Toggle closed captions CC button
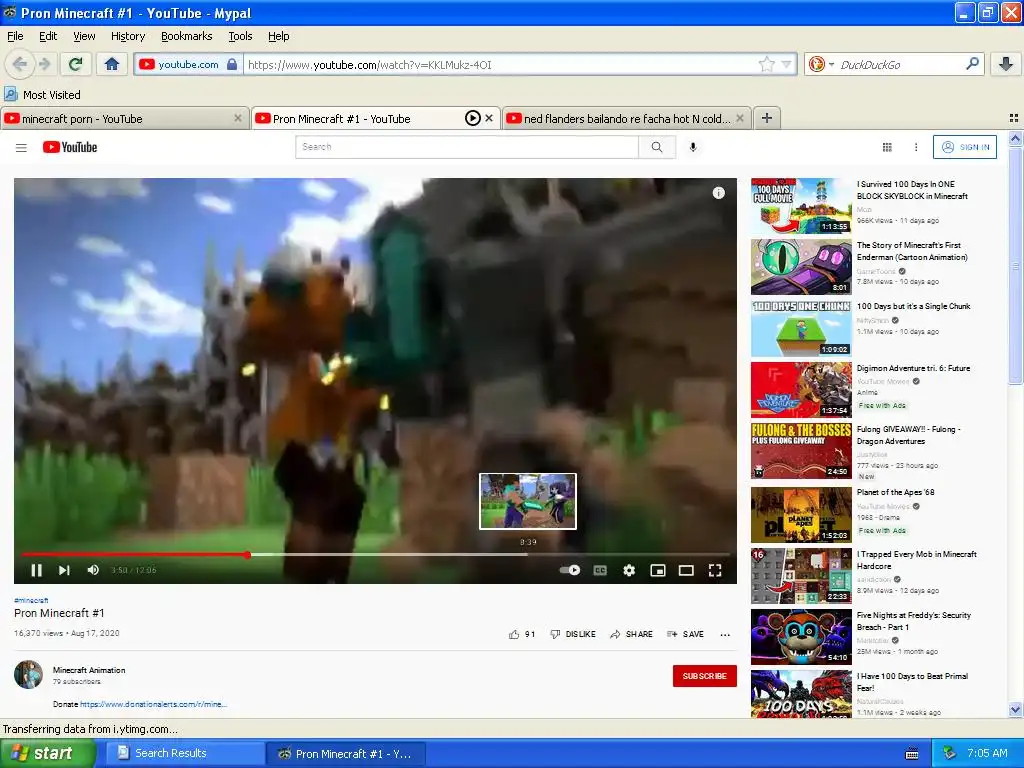The height and width of the screenshot is (768, 1024). pos(600,570)
